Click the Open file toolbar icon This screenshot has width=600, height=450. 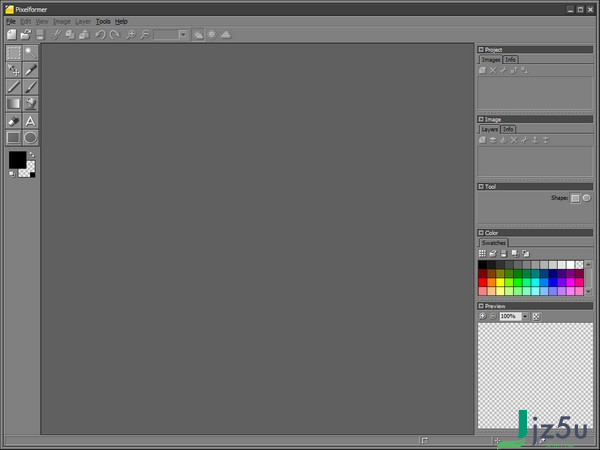pyautogui.click(x=26, y=35)
